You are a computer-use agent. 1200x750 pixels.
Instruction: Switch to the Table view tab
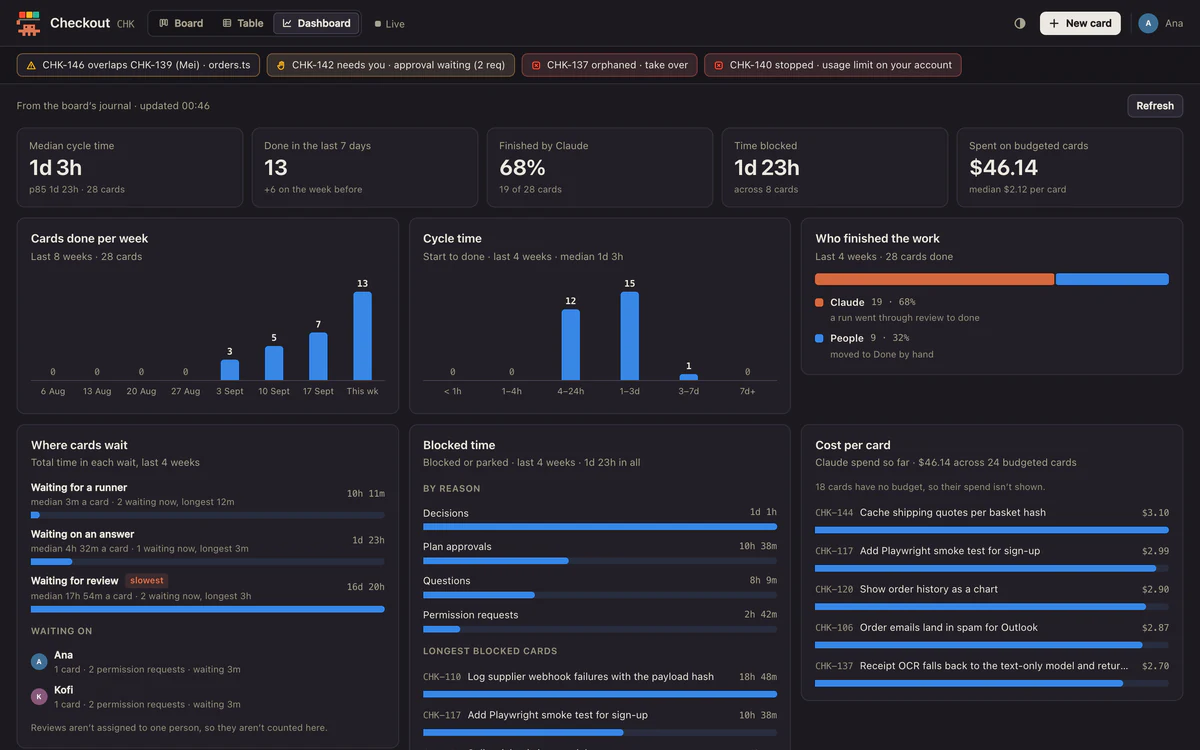pos(243,23)
